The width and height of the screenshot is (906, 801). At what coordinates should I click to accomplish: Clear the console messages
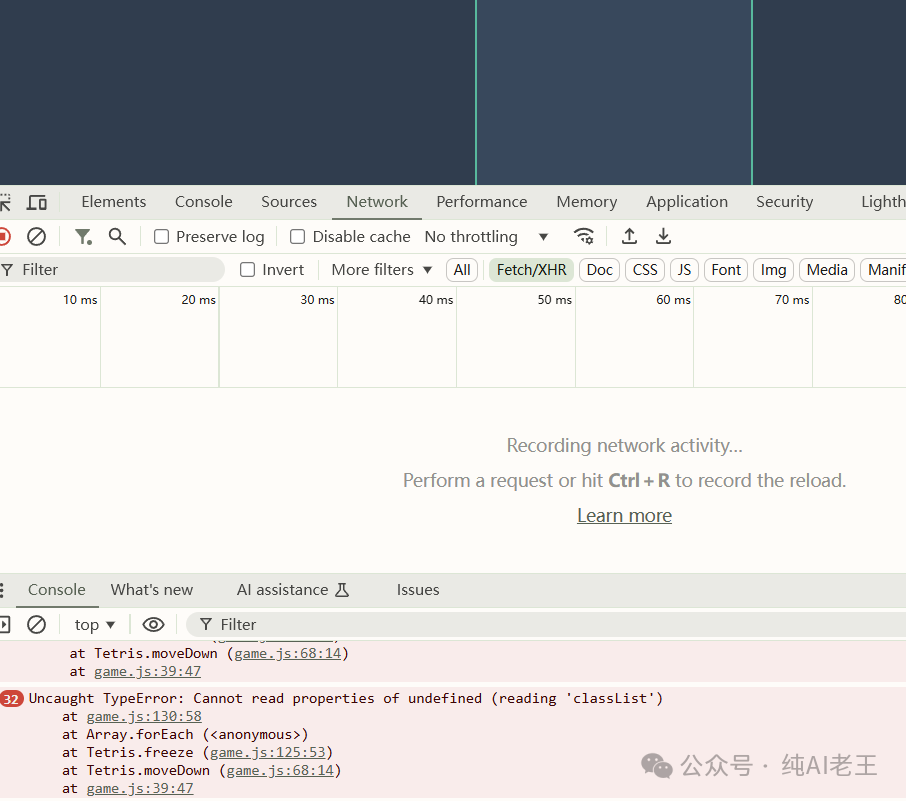pos(36,624)
